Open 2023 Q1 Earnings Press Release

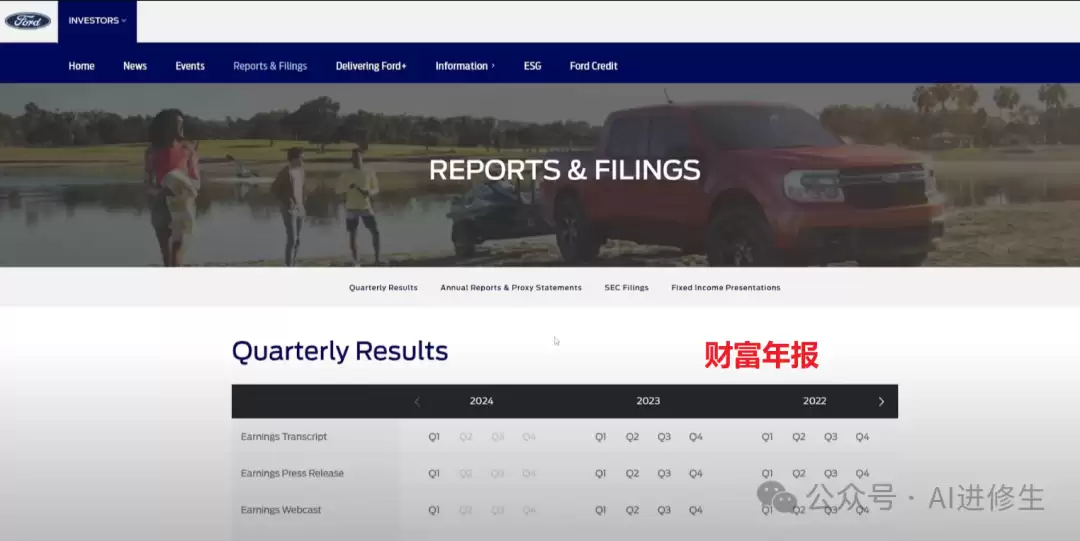point(601,473)
